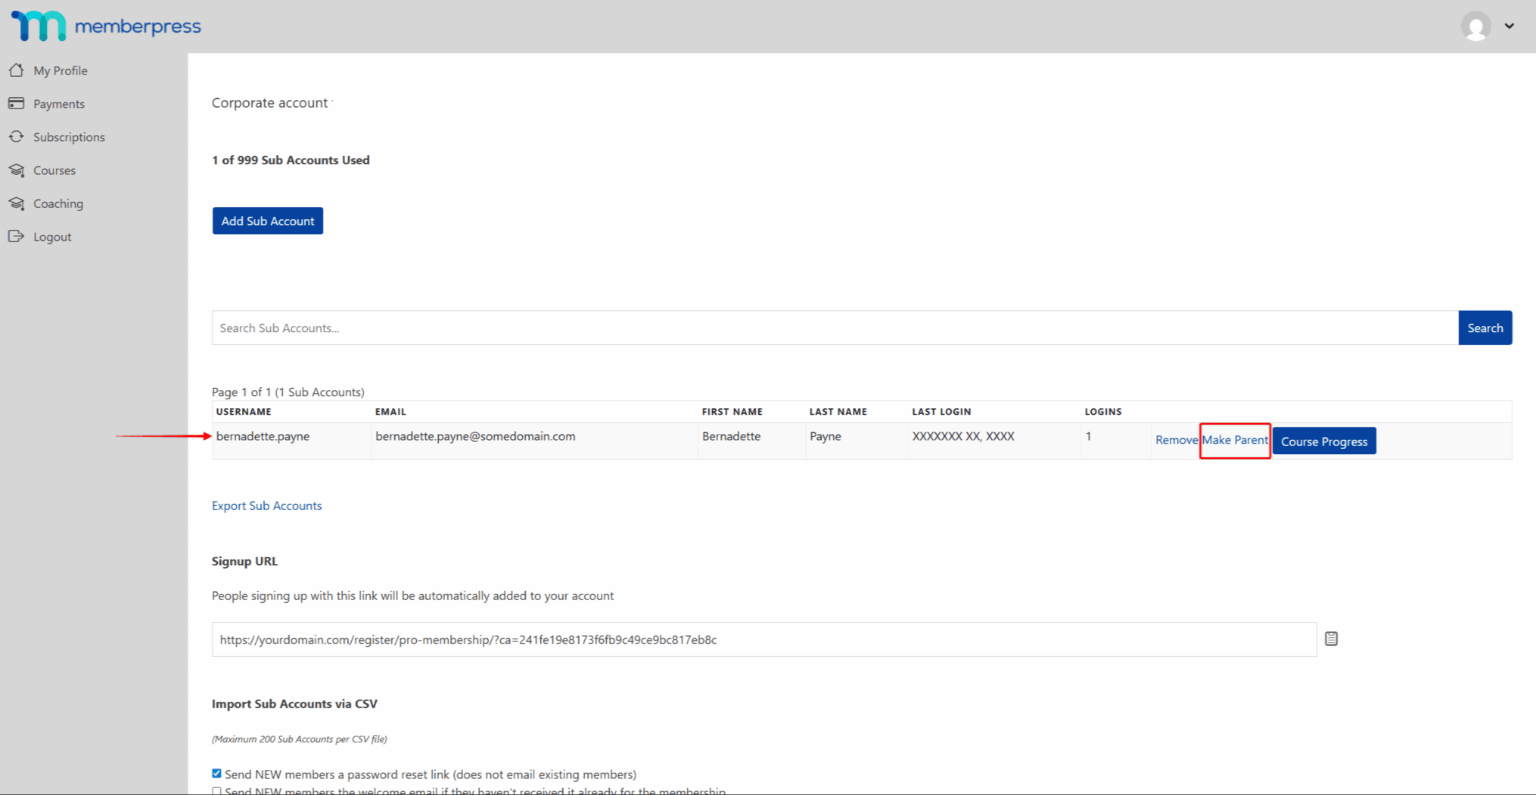Make bernadette.payne the parent account
Screen dimensions: 1536x795
click(x=1235, y=440)
